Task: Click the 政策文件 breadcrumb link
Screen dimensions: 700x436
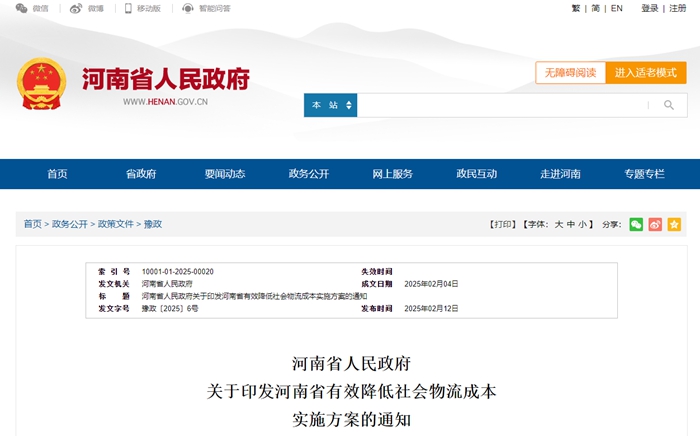Action: pos(116,224)
